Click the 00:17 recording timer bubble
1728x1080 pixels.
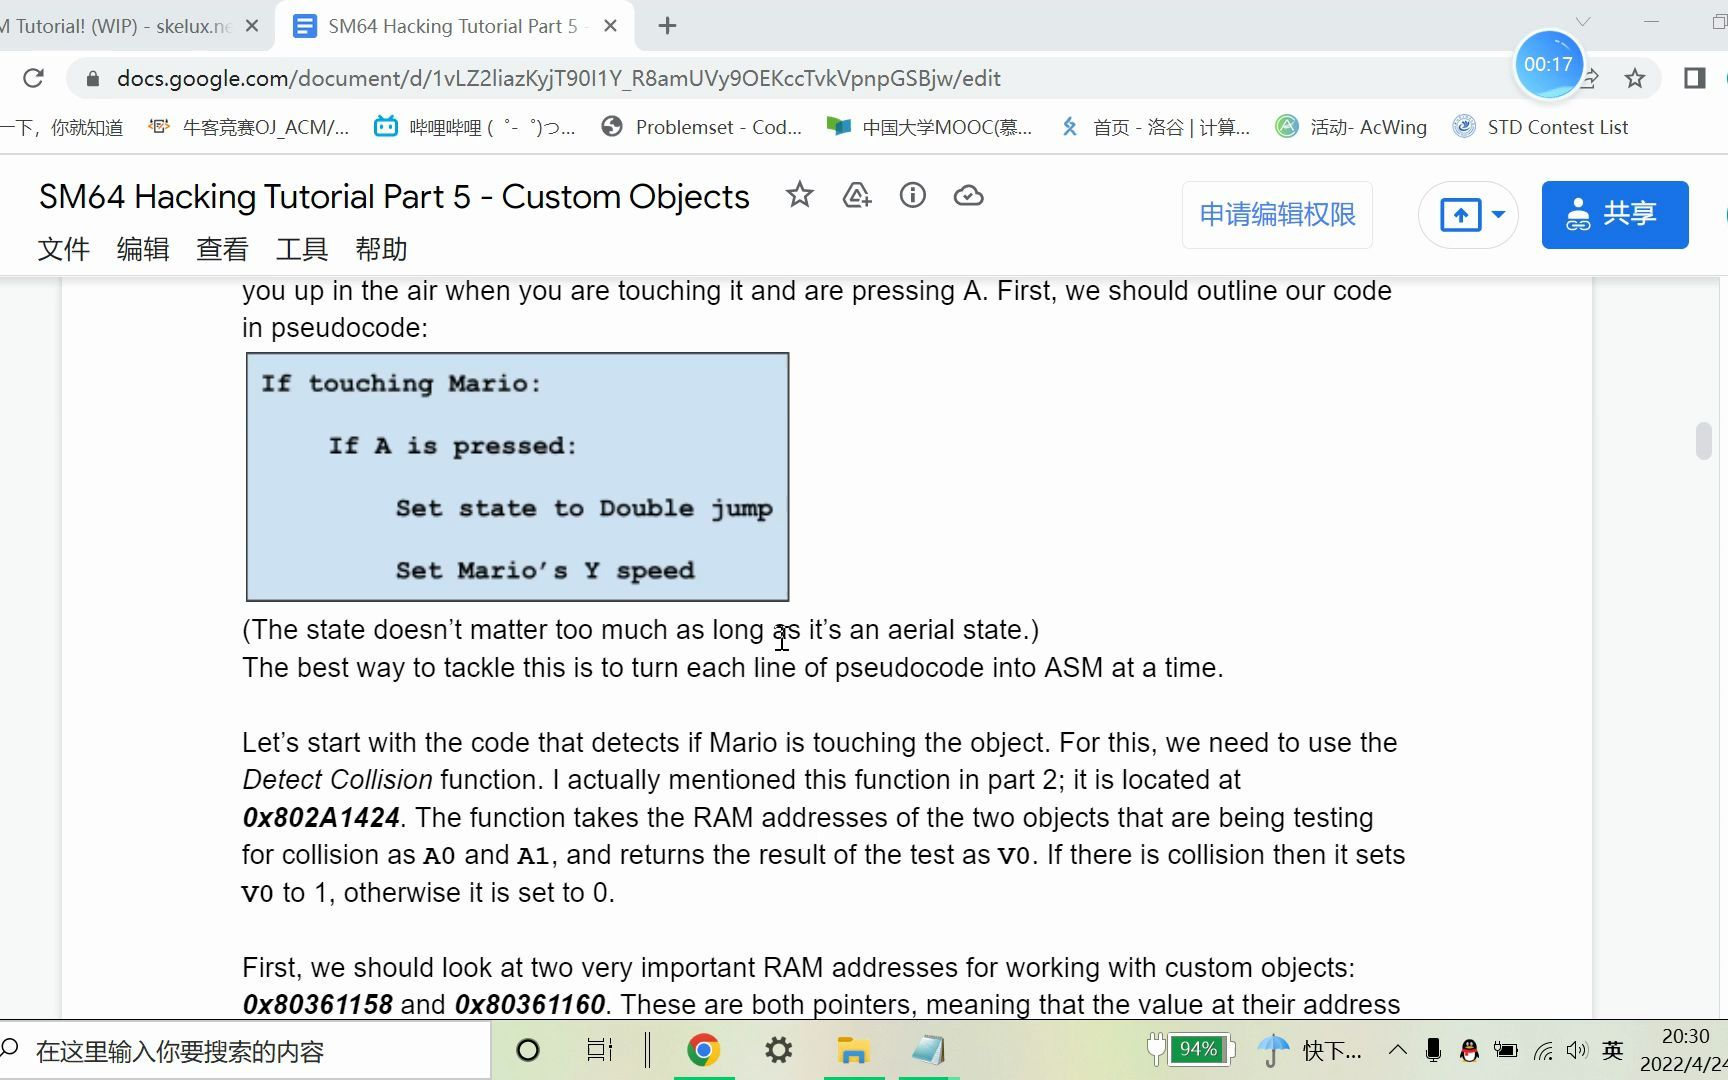[x=1548, y=64]
